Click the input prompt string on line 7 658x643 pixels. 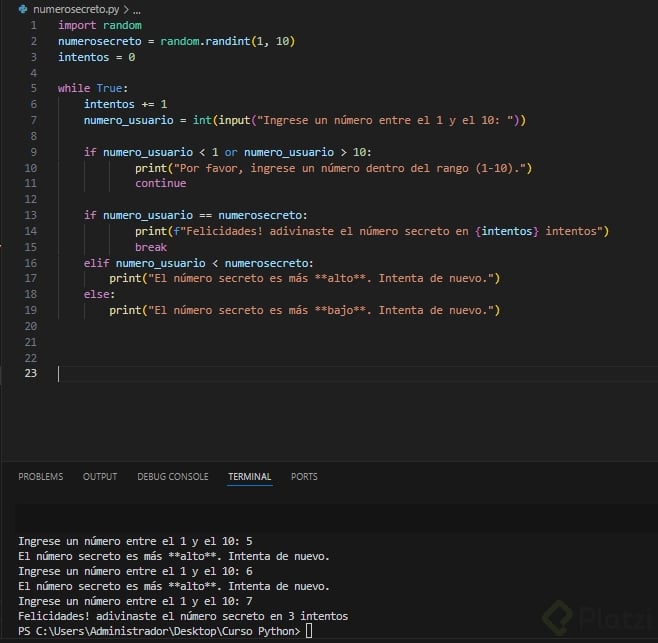(385, 120)
